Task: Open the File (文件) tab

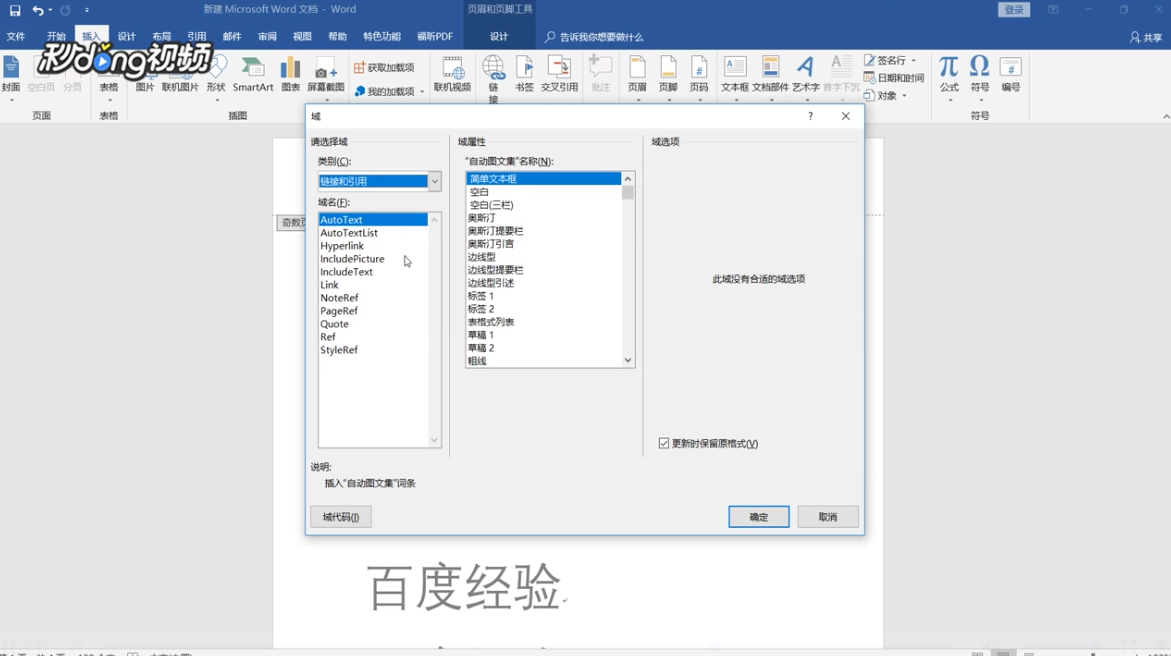Action: (16, 37)
